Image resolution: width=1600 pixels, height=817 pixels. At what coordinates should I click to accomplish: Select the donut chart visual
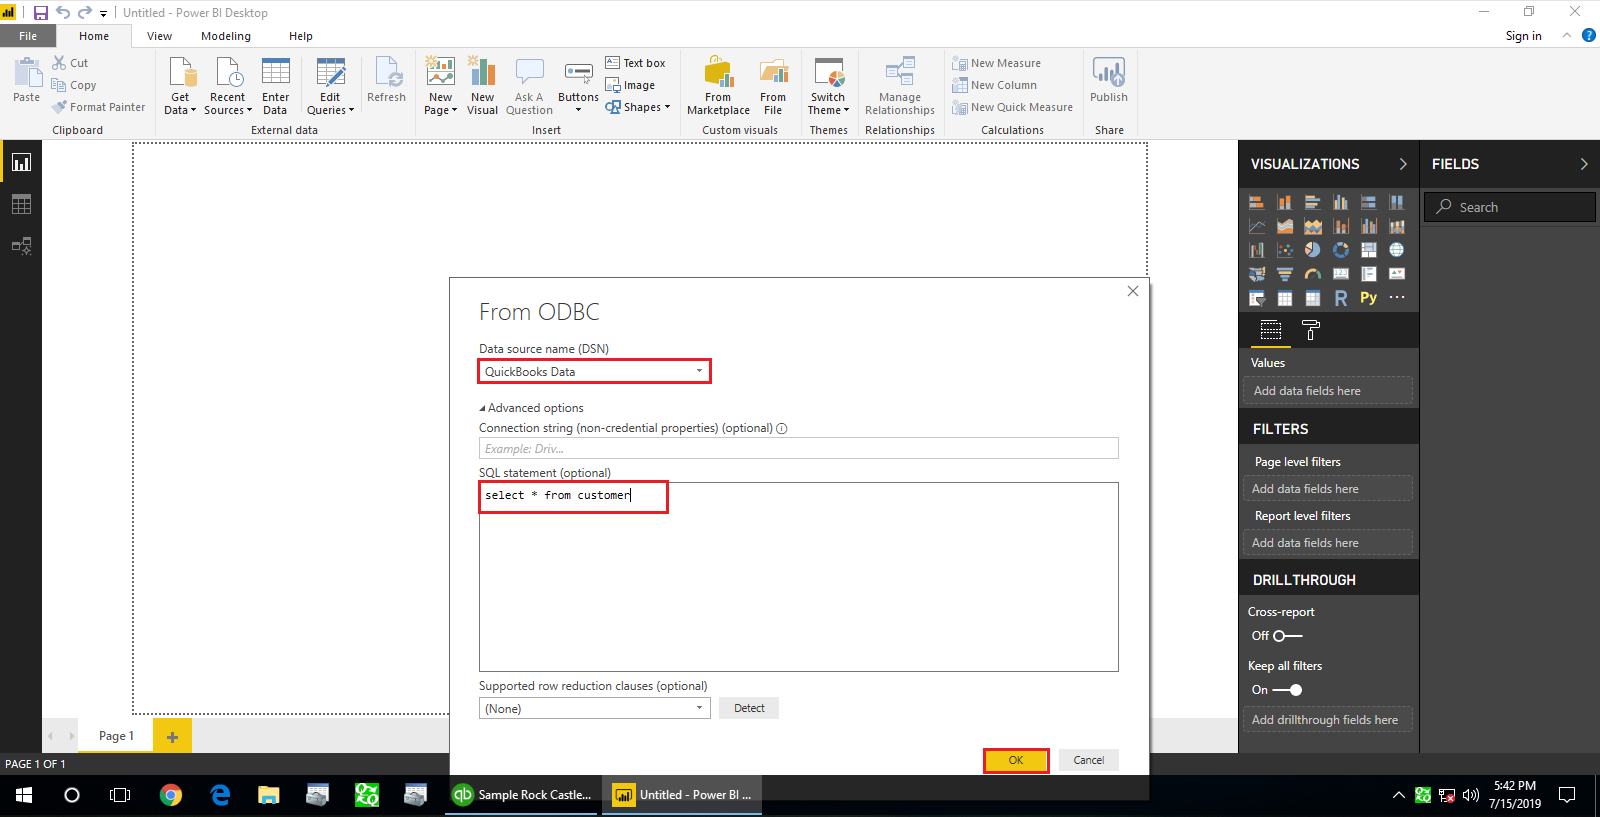1341,250
